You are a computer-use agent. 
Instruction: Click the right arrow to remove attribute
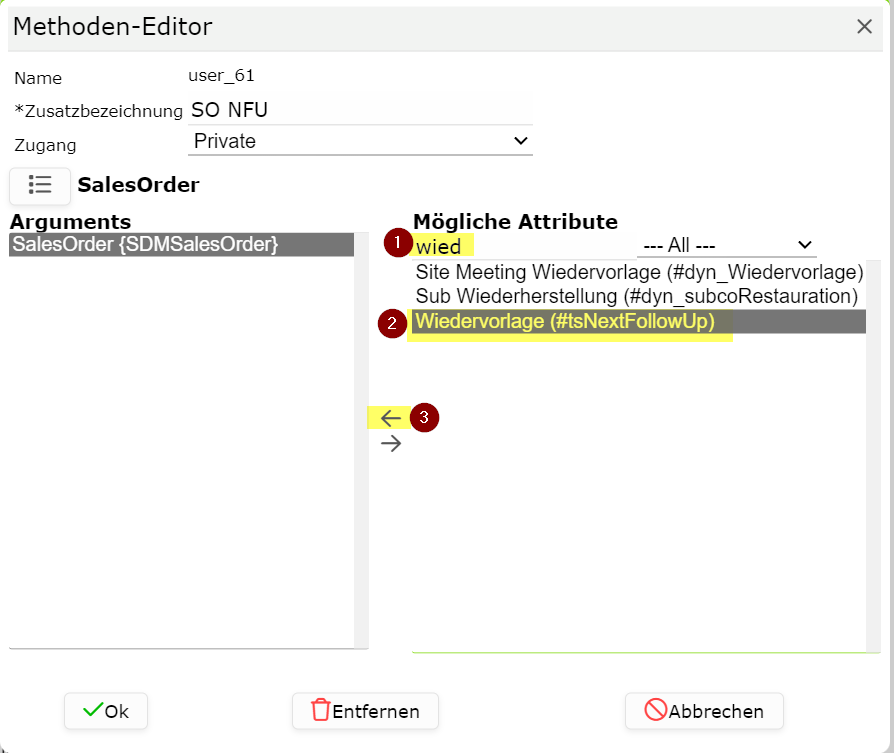(x=391, y=443)
